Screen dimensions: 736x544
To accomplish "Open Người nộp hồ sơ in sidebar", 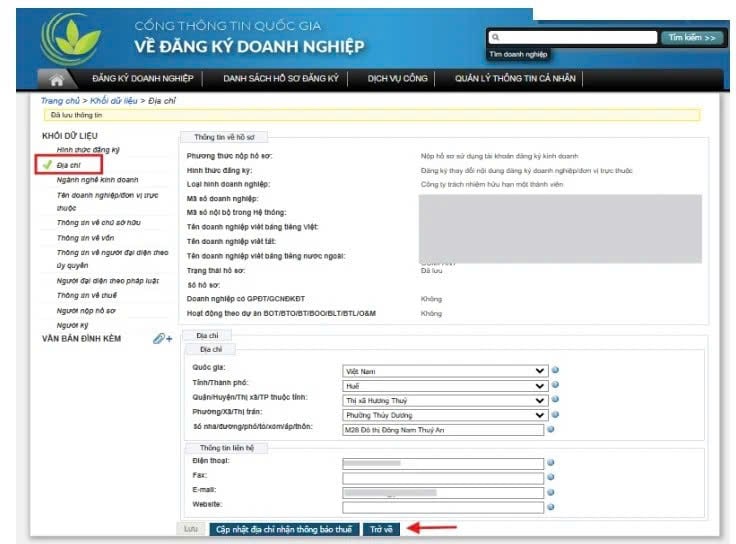I will (x=86, y=310).
